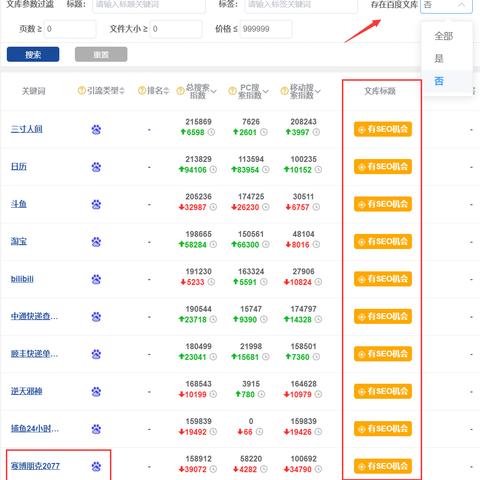Click the help icon next to 移动搜索指数
This screenshot has width=480, height=480.
click(x=284, y=91)
